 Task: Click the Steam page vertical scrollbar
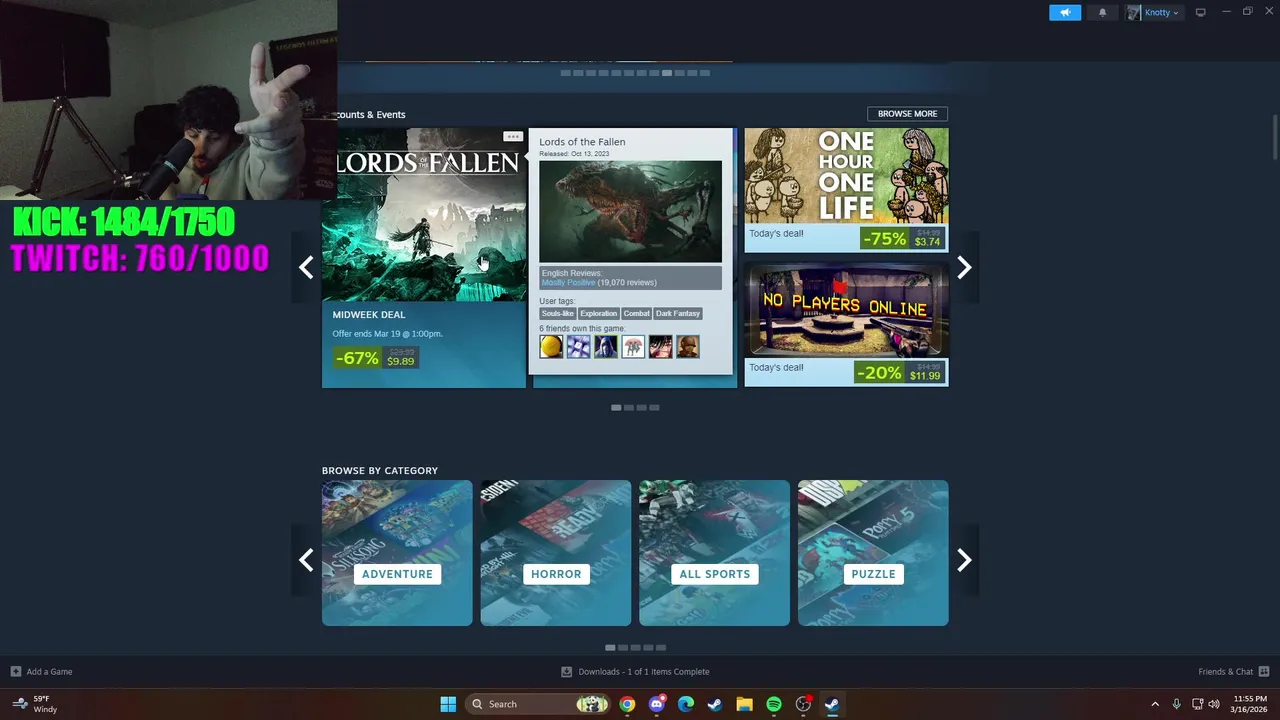[x=1275, y=136]
